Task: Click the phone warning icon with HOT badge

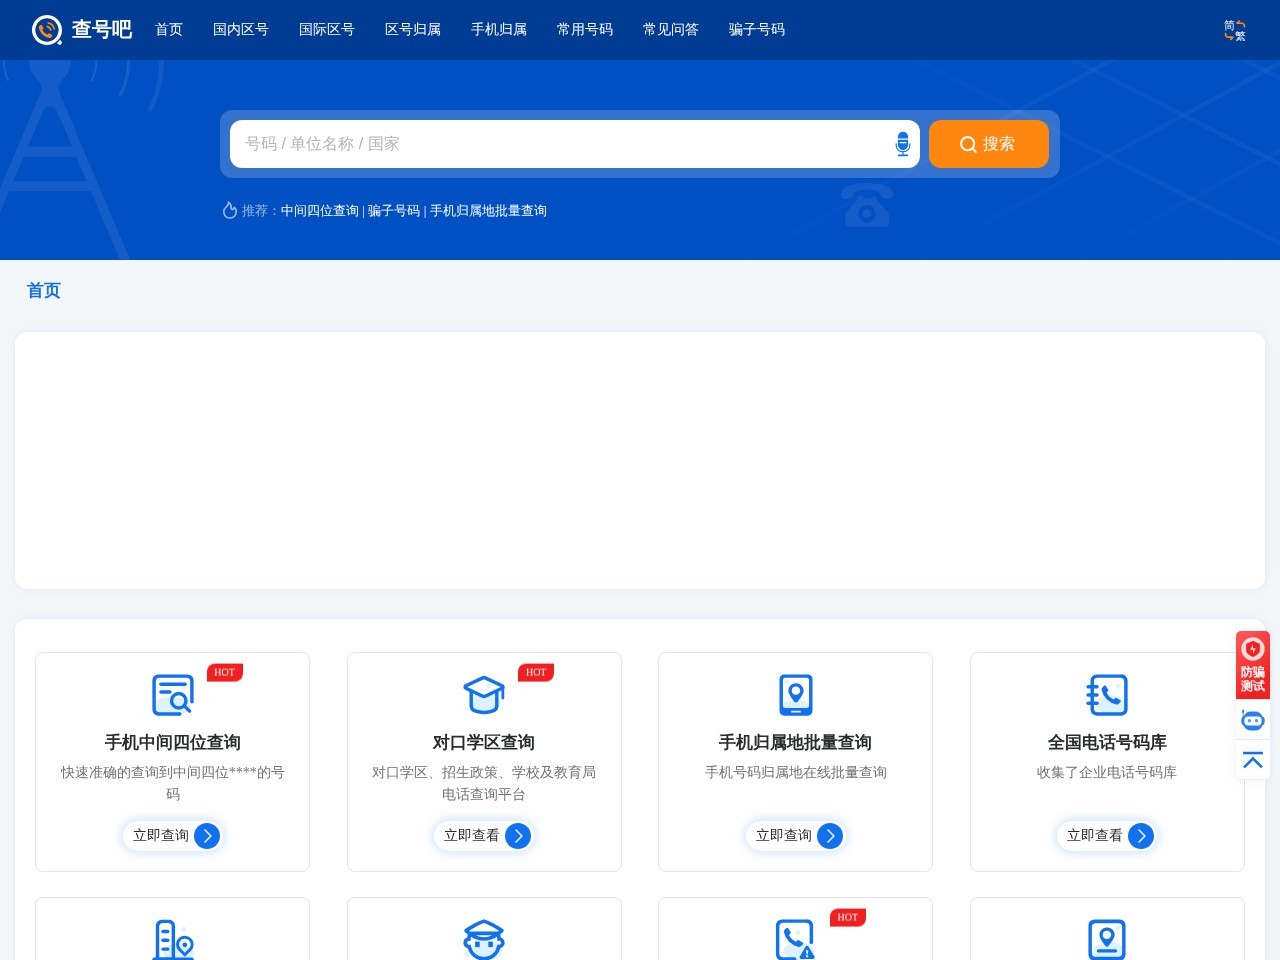Action: pos(796,940)
